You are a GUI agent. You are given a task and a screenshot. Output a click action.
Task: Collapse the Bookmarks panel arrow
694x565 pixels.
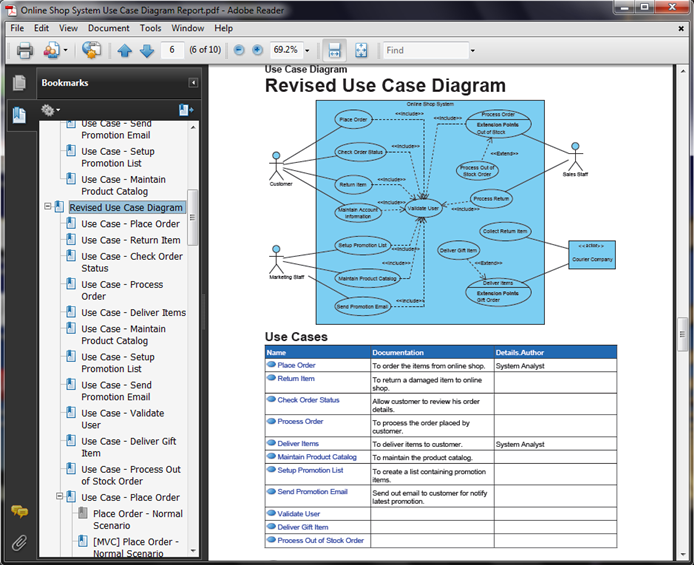193,83
